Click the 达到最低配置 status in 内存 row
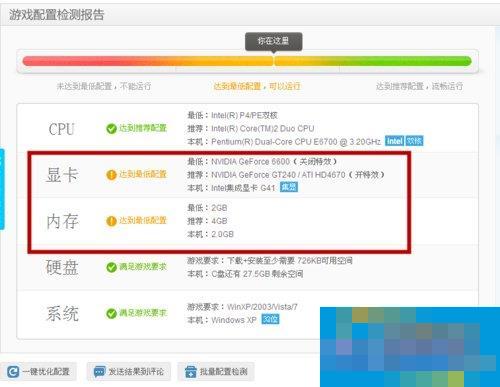This screenshot has height=387, width=500. tap(143, 220)
